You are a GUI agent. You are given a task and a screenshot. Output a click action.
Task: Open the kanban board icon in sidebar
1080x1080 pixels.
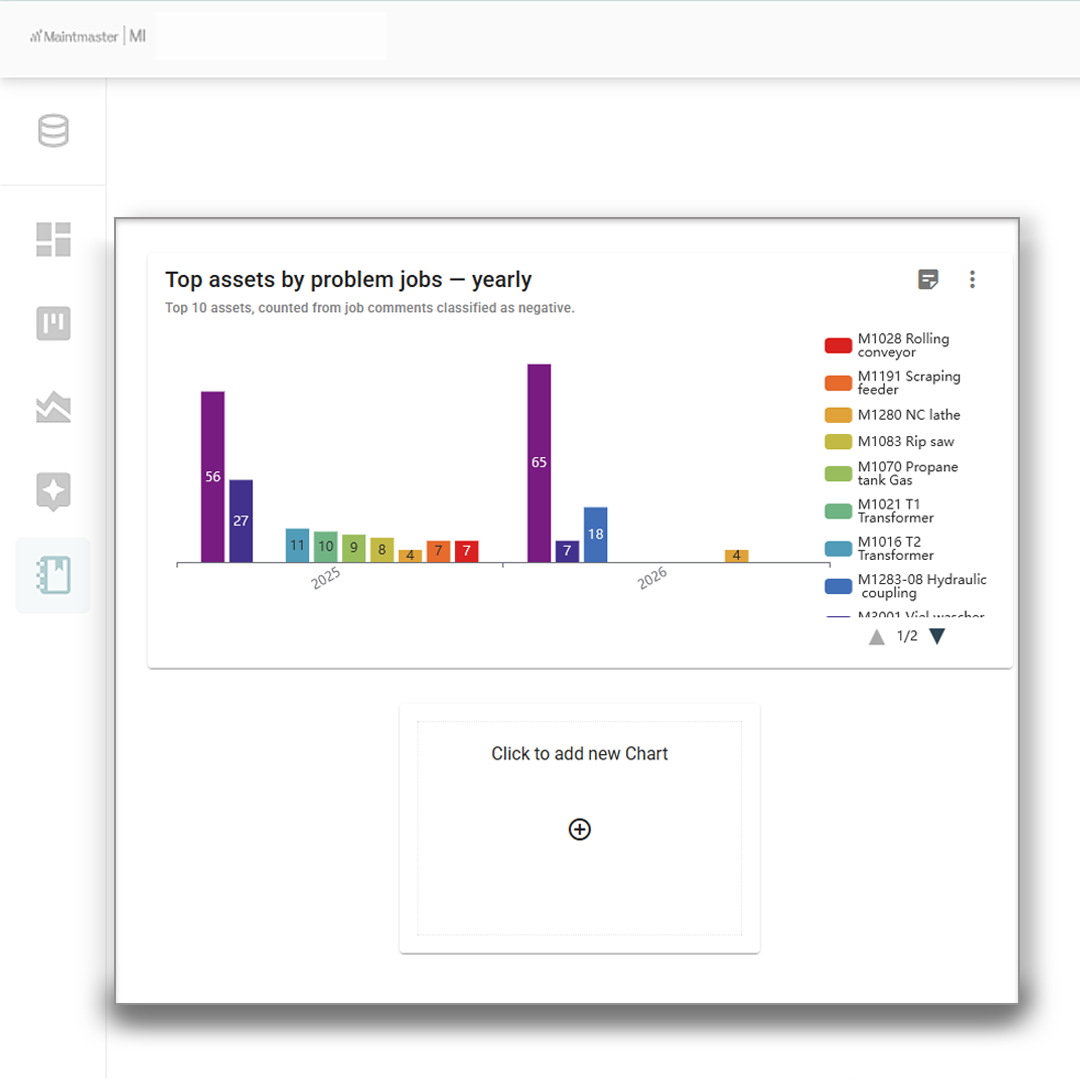(53, 323)
